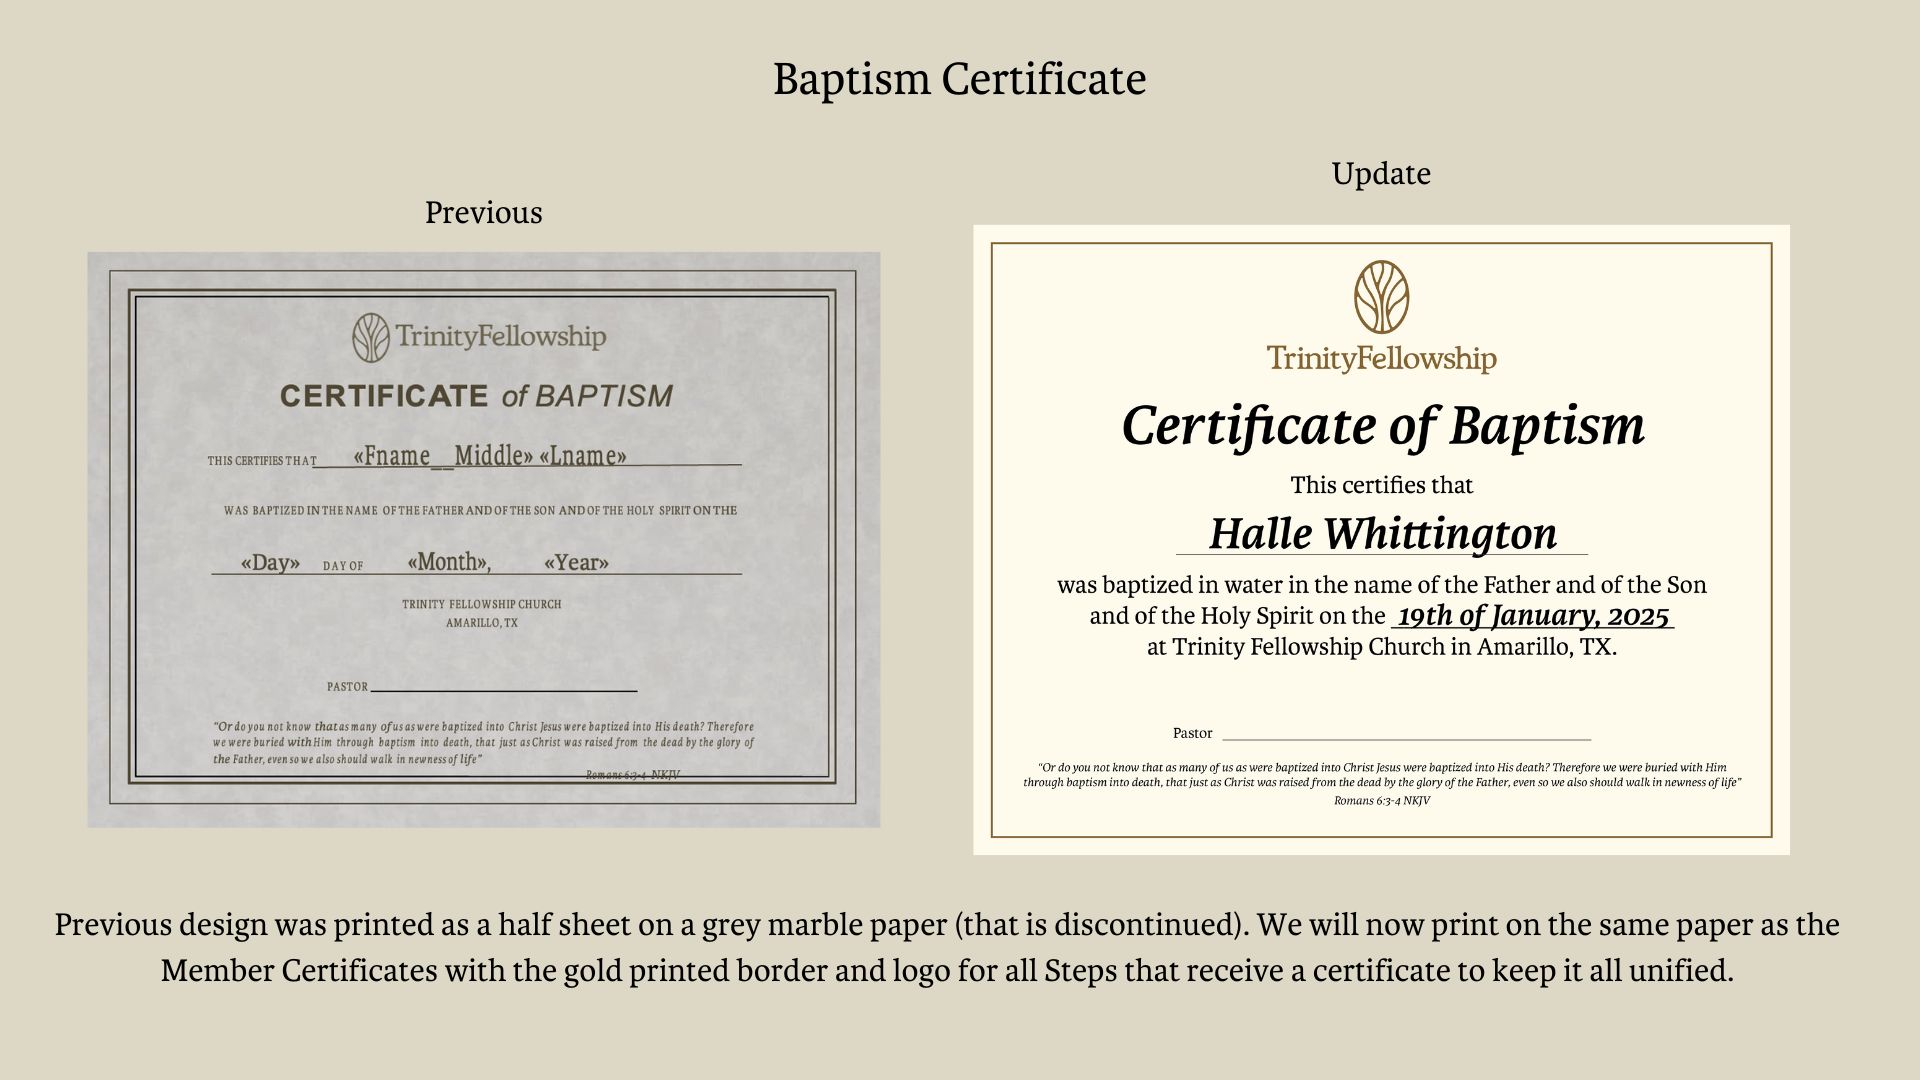Image resolution: width=1920 pixels, height=1080 pixels.
Task: Click the Romans 6:3-4 NKJV reference on updated certificate
Action: click(x=1381, y=801)
